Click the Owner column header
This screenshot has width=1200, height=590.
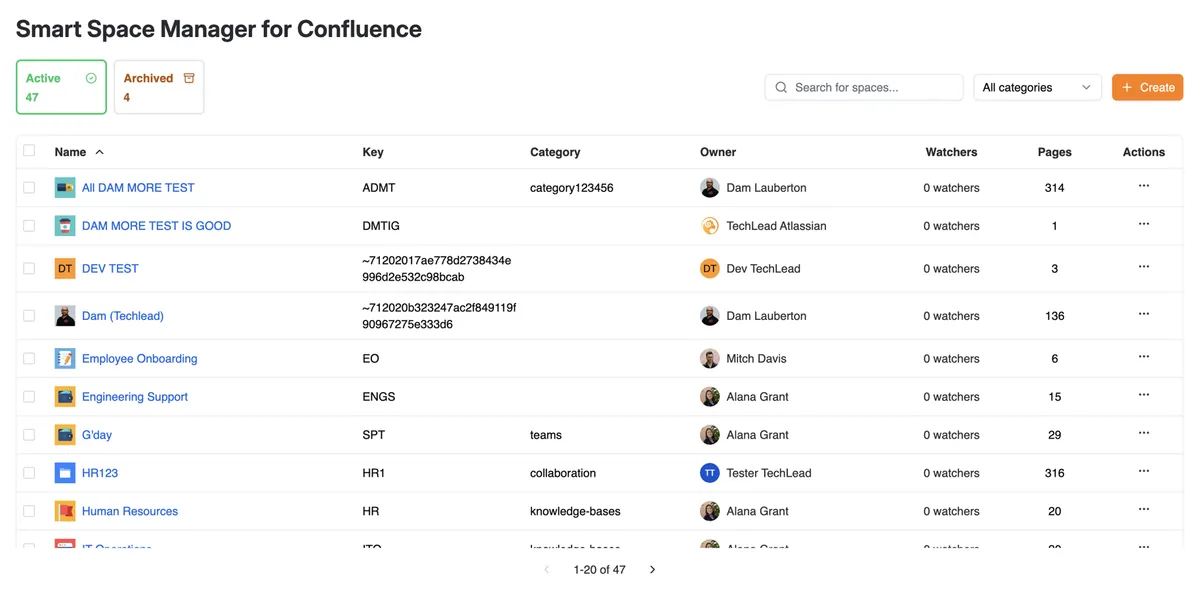tap(718, 152)
